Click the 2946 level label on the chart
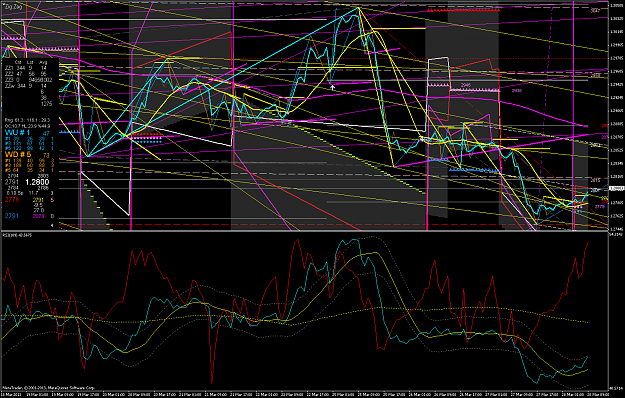The height and width of the screenshot is (398, 625). coord(466,85)
